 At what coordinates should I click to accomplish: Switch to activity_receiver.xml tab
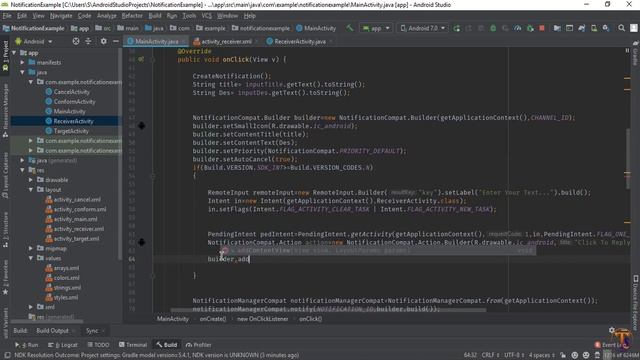point(226,41)
